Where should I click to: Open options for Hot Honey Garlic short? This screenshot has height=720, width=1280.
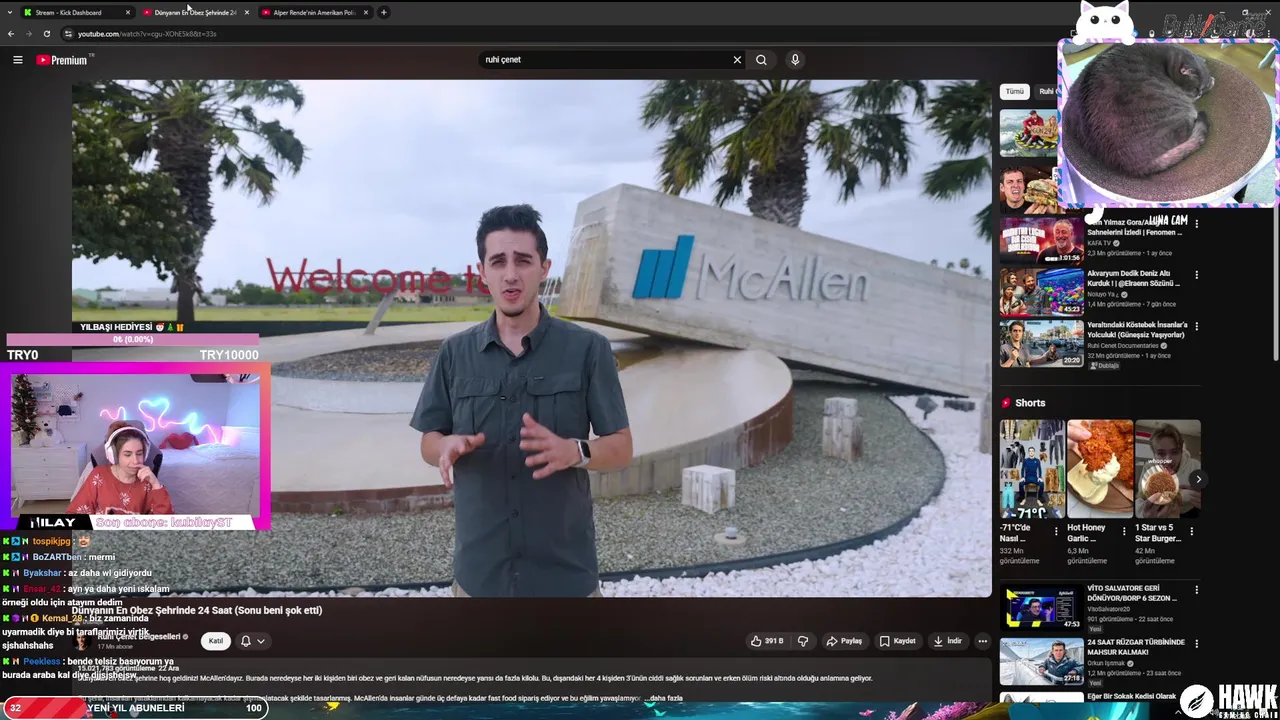pyautogui.click(x=1123, y=531)
